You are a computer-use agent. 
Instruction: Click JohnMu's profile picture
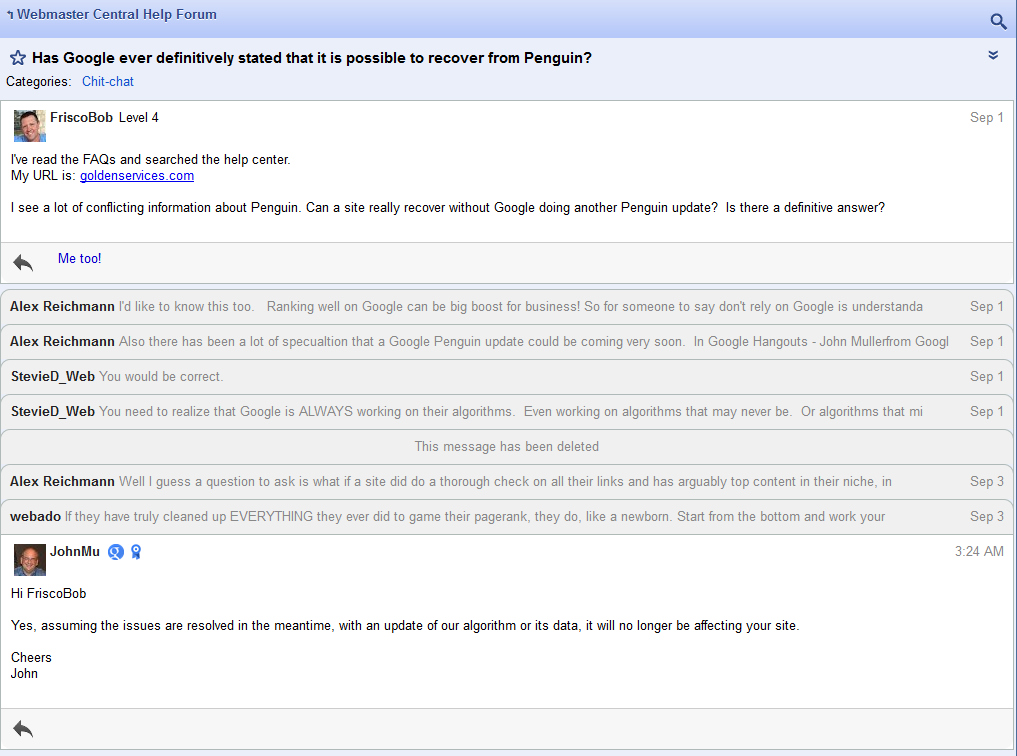click(x=29, y=559)
